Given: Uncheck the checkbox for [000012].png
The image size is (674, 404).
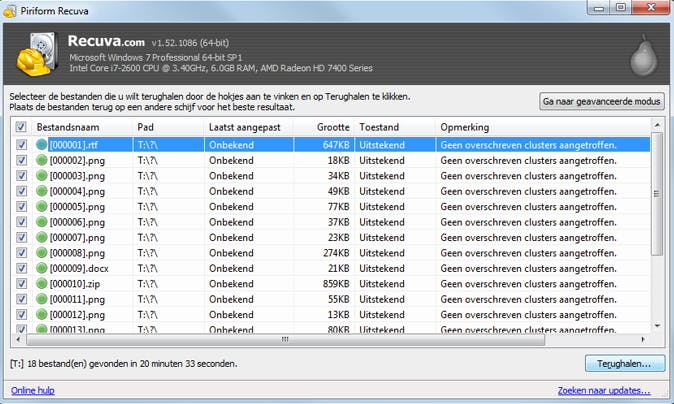Looking at the screenshot, I should pyautogui.click(x=21, y=315).
